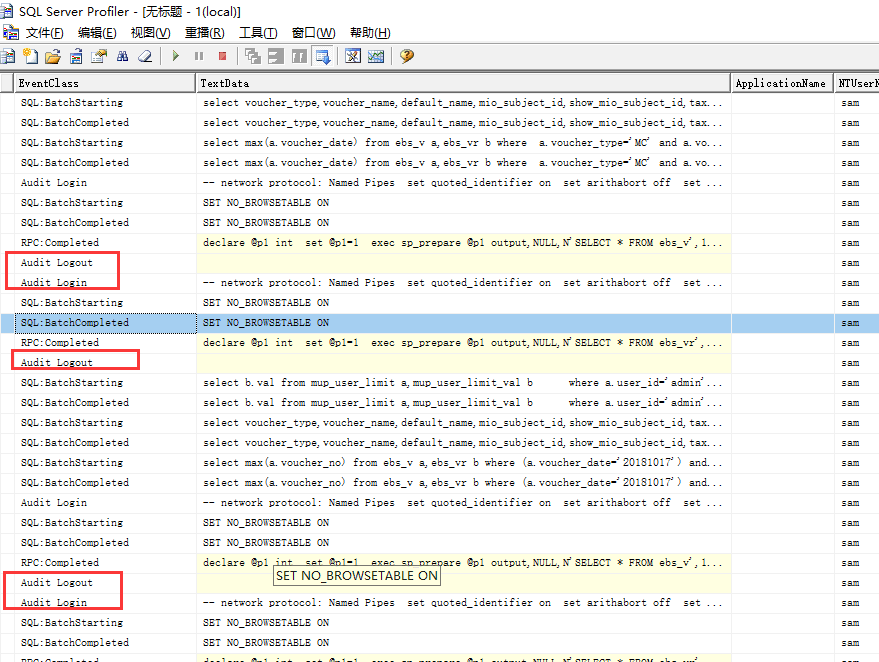Click the New Trace toolbar icon
879x662 pixels.
click(x=30, y=57)
